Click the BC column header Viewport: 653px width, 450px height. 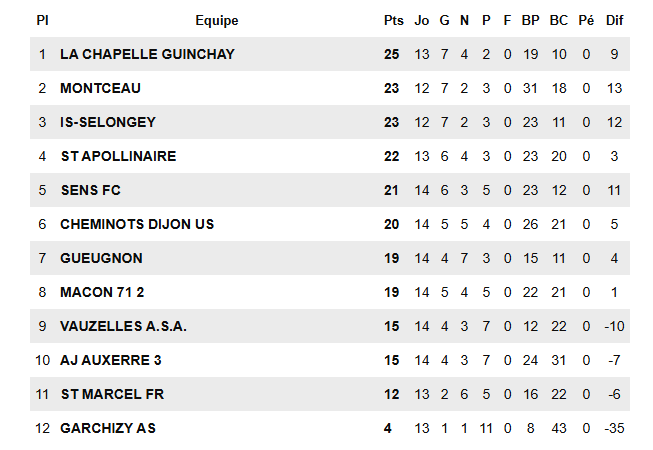559,20
